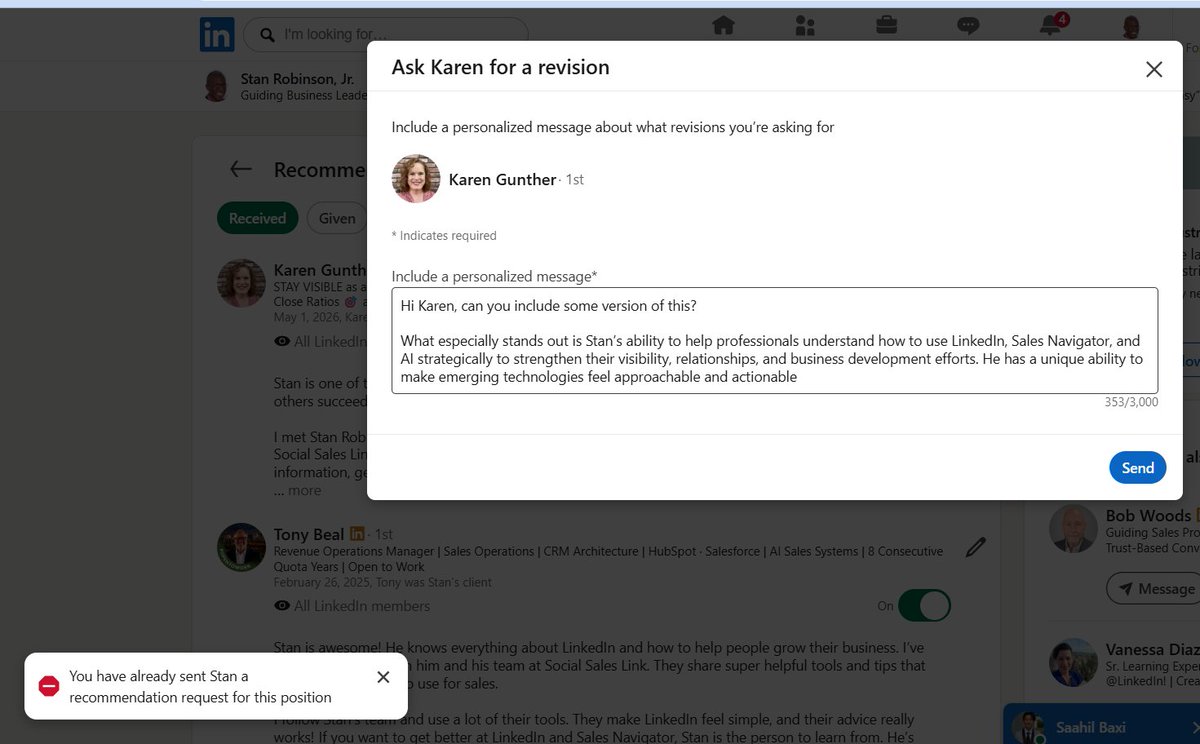Click the 353/3,000 character counter
The width and height of the screenshot is (1200, 744).
(1131, 402)
